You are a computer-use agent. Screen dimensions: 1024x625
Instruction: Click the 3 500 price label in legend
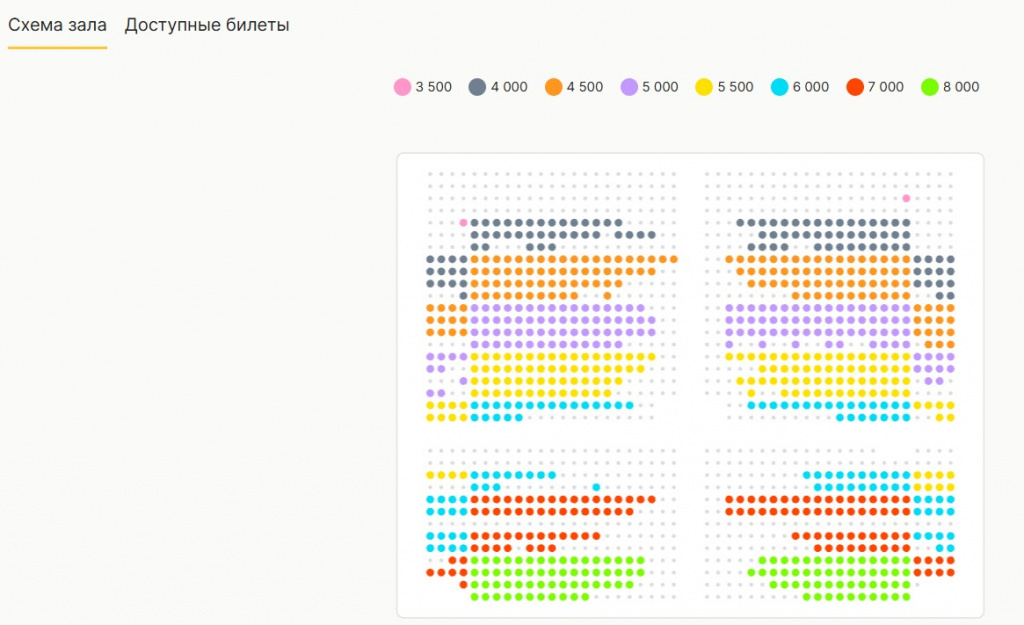click(433, 87)
